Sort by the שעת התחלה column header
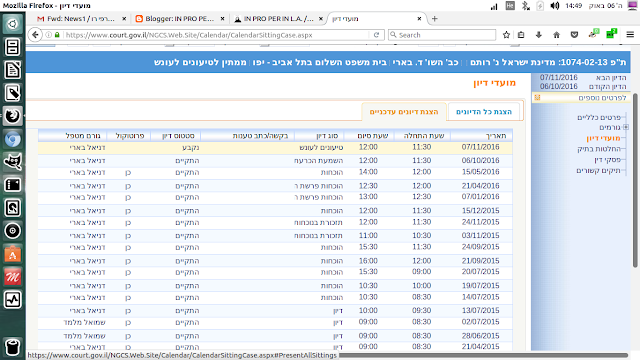The image size is (640, 360). (x=422, y=136)
